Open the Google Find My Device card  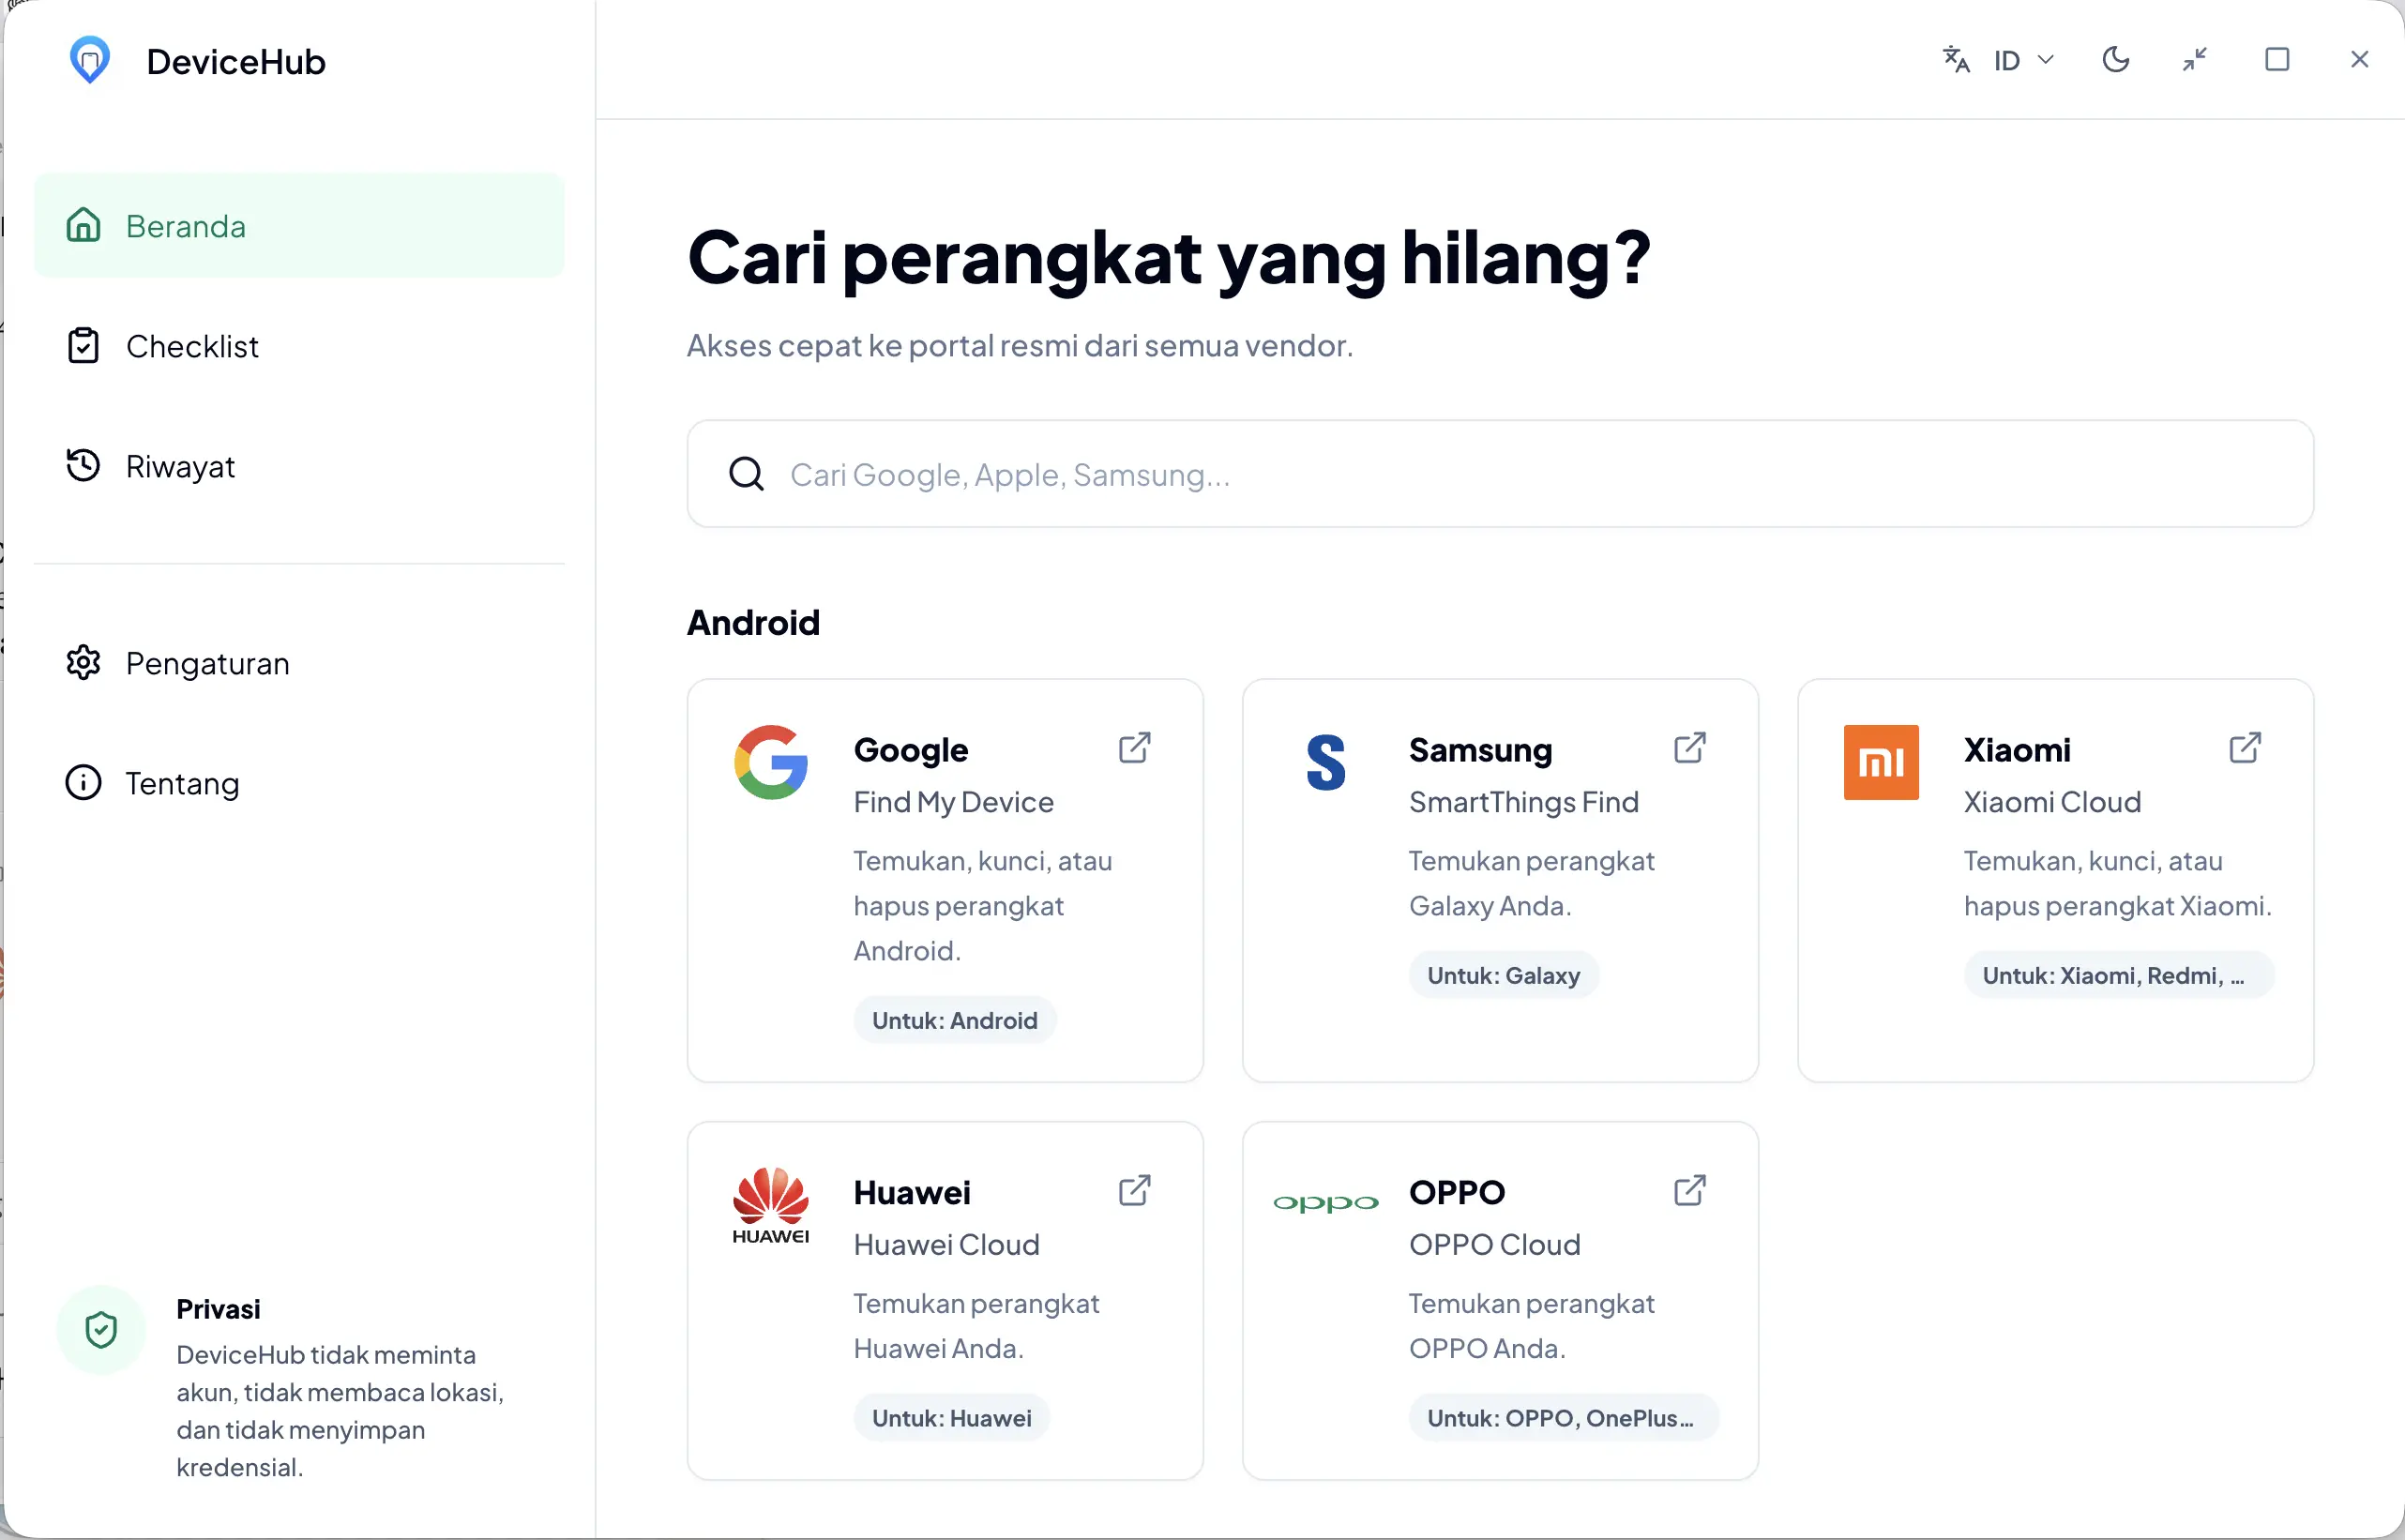click(945, 881)
